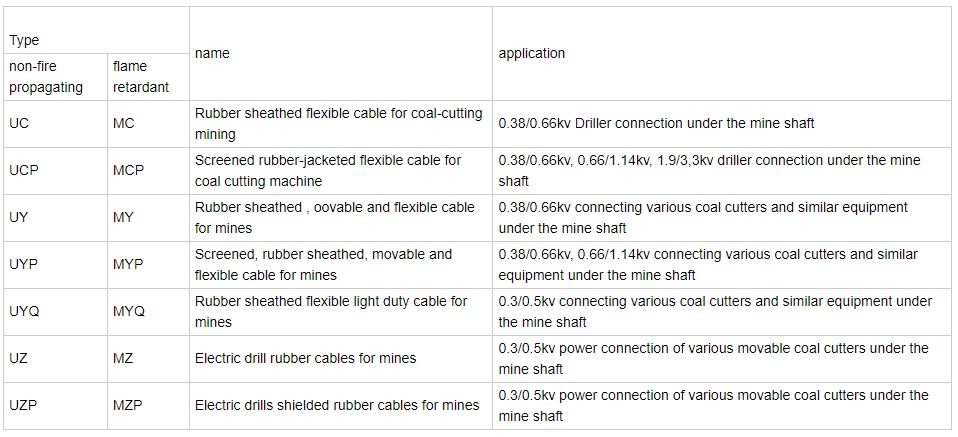Viewport: 958px width, 437px height.
Task: Click 'Electric drill rubber cables for mines' text
Action: 305,359
